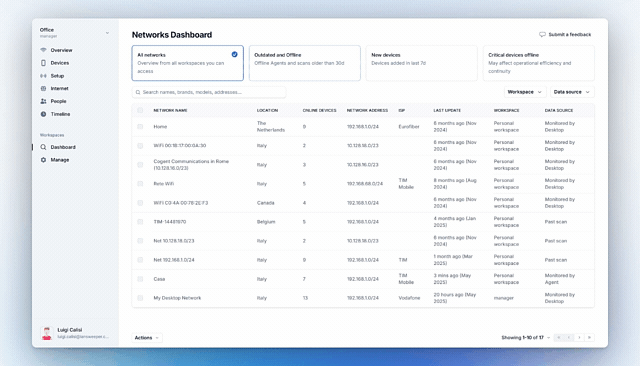Select the Outdated and Offline card
Screen dimensions: 640x366
click(304, 63)
